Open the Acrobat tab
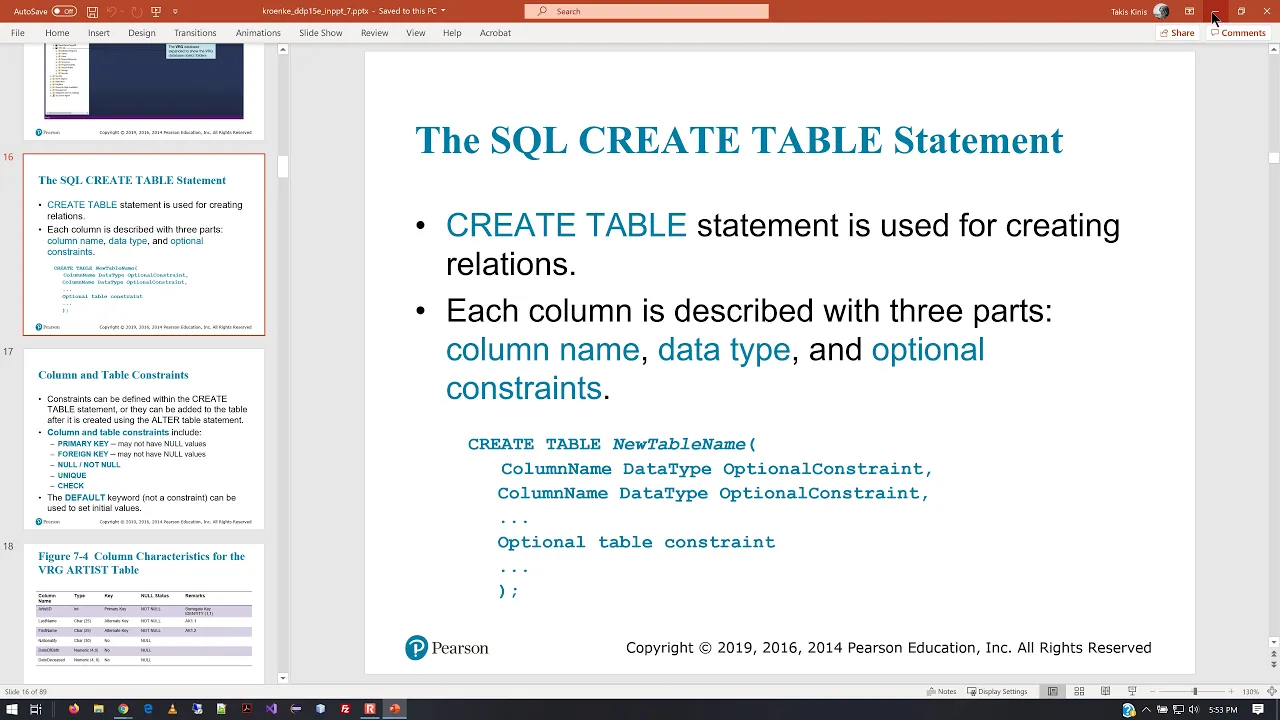The height and width of the screenshot is (720, 1280). (495, 33)
